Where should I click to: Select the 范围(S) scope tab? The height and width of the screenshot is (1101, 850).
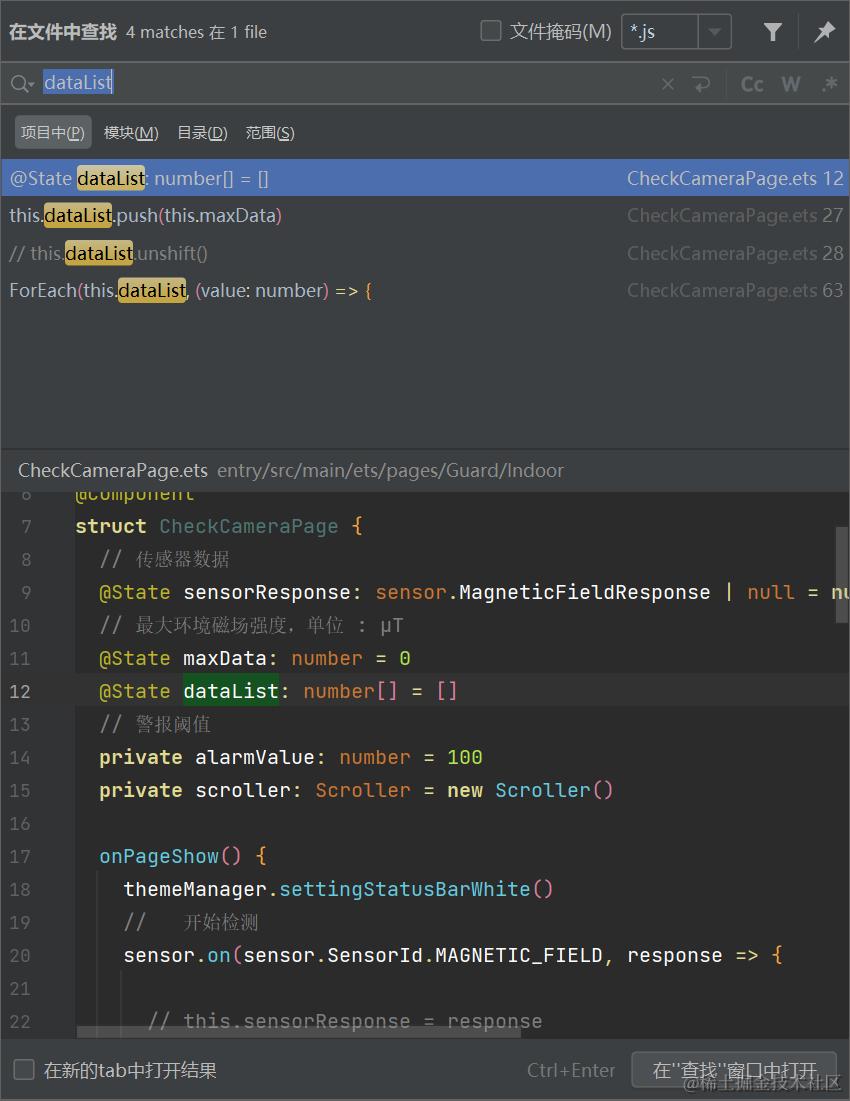(270, 133)
